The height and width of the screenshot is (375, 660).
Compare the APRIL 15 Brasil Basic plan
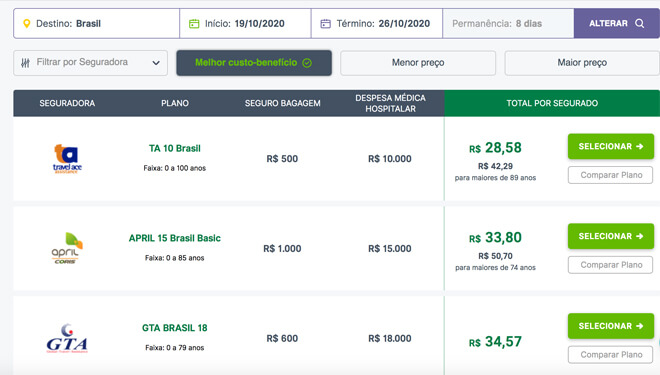(610, 265)
